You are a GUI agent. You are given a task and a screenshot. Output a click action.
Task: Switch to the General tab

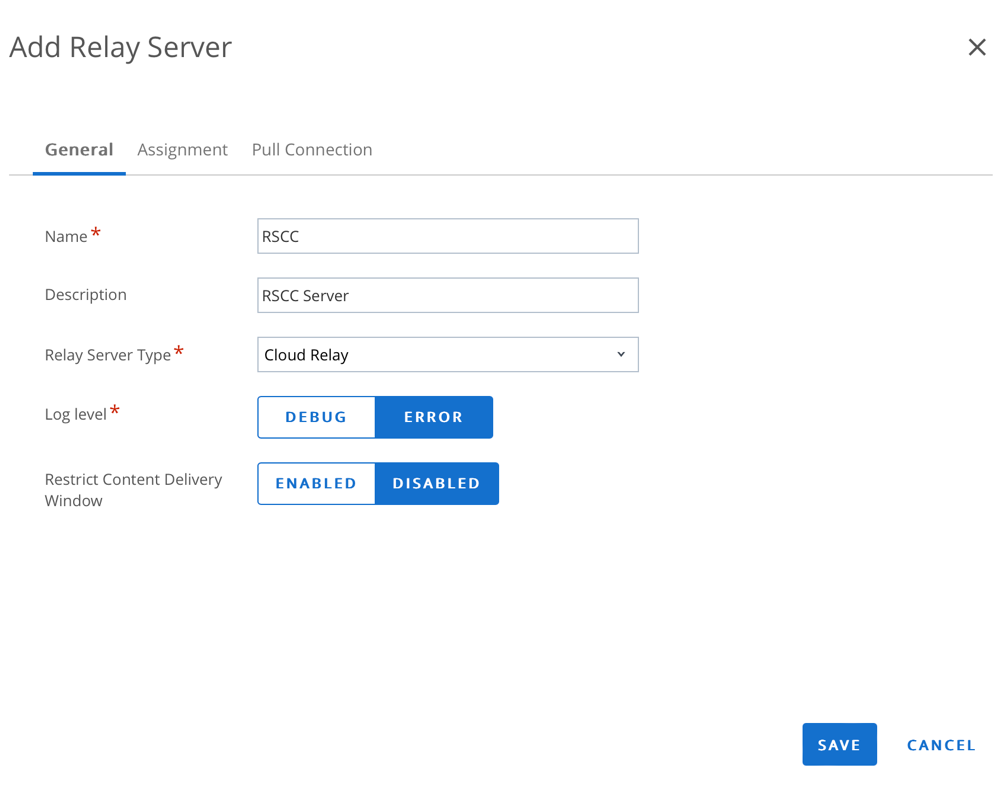tap(79, 150)
